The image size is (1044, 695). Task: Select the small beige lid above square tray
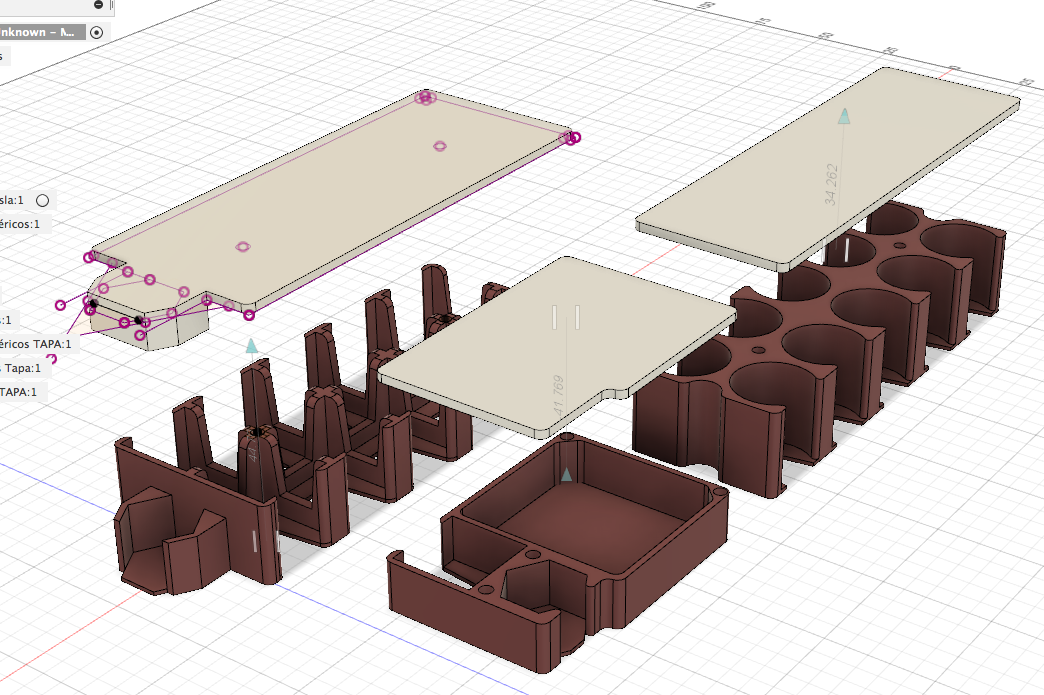click(558, 346)
